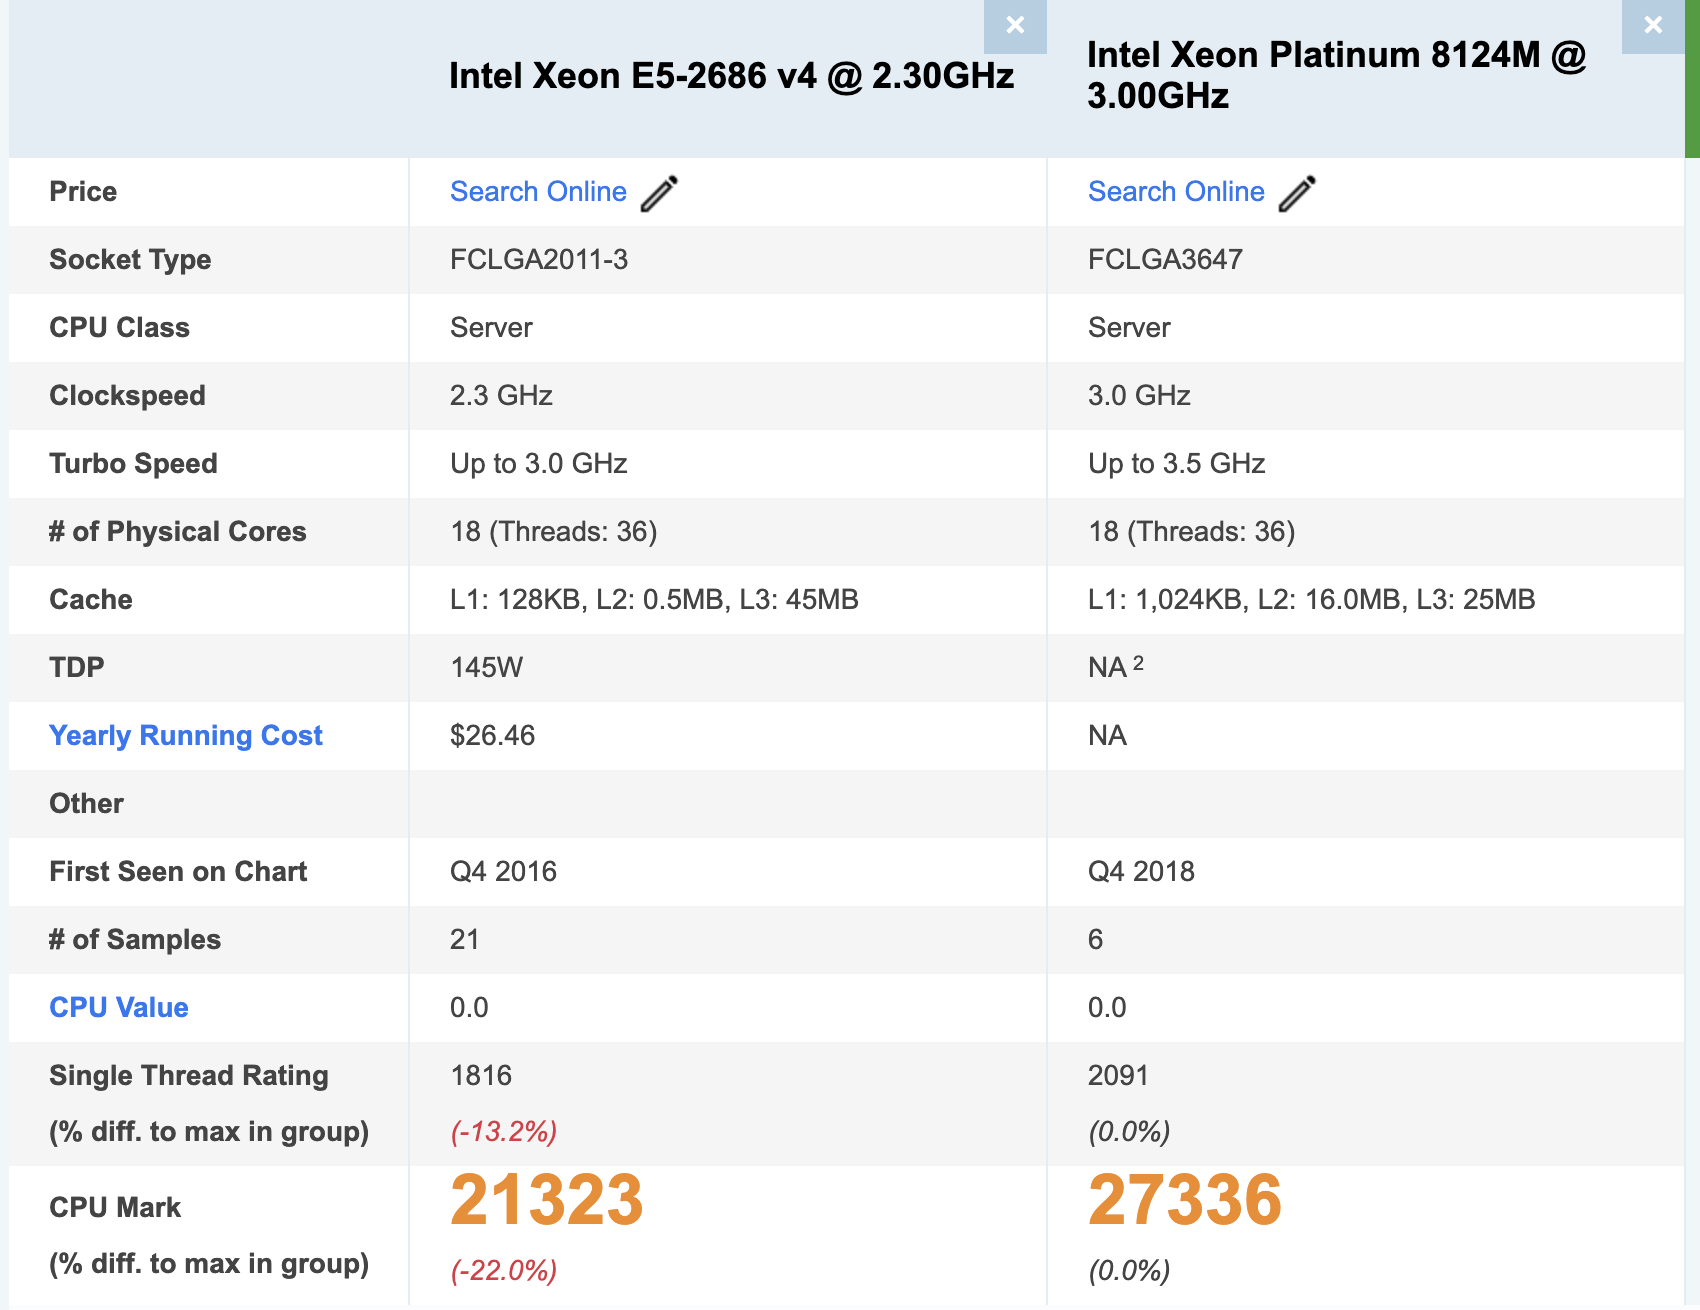The image size is (1700, 1310).
Task: Click the Price row label
Action: tap(83, 191)
